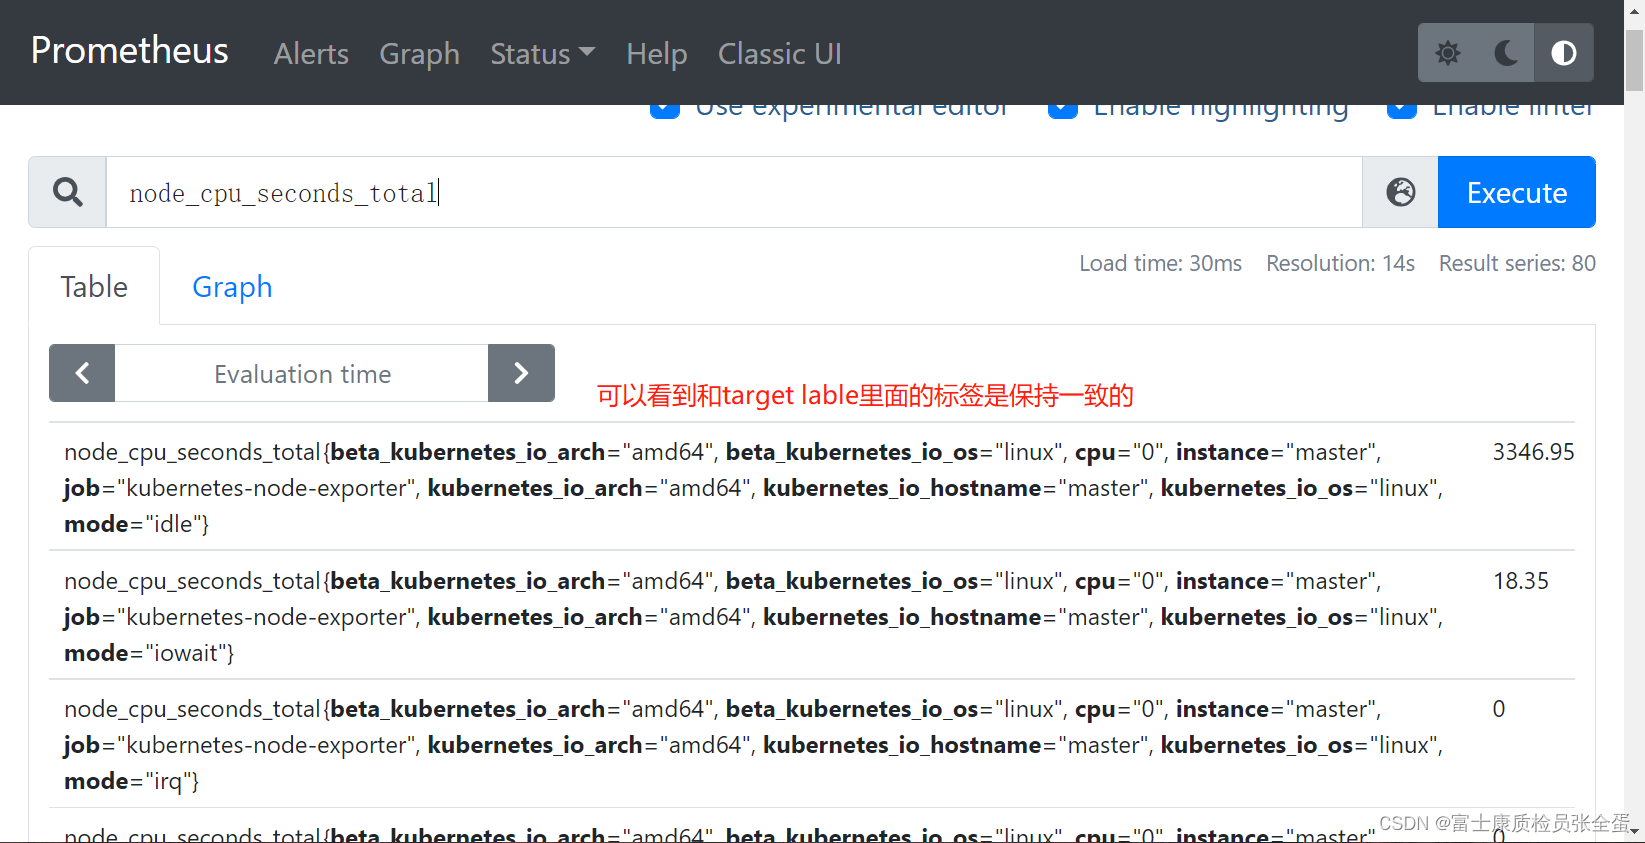The height and width of the screenshot is (843, 1645).
Task: Click the Execute button
Action: (1516, 192)
